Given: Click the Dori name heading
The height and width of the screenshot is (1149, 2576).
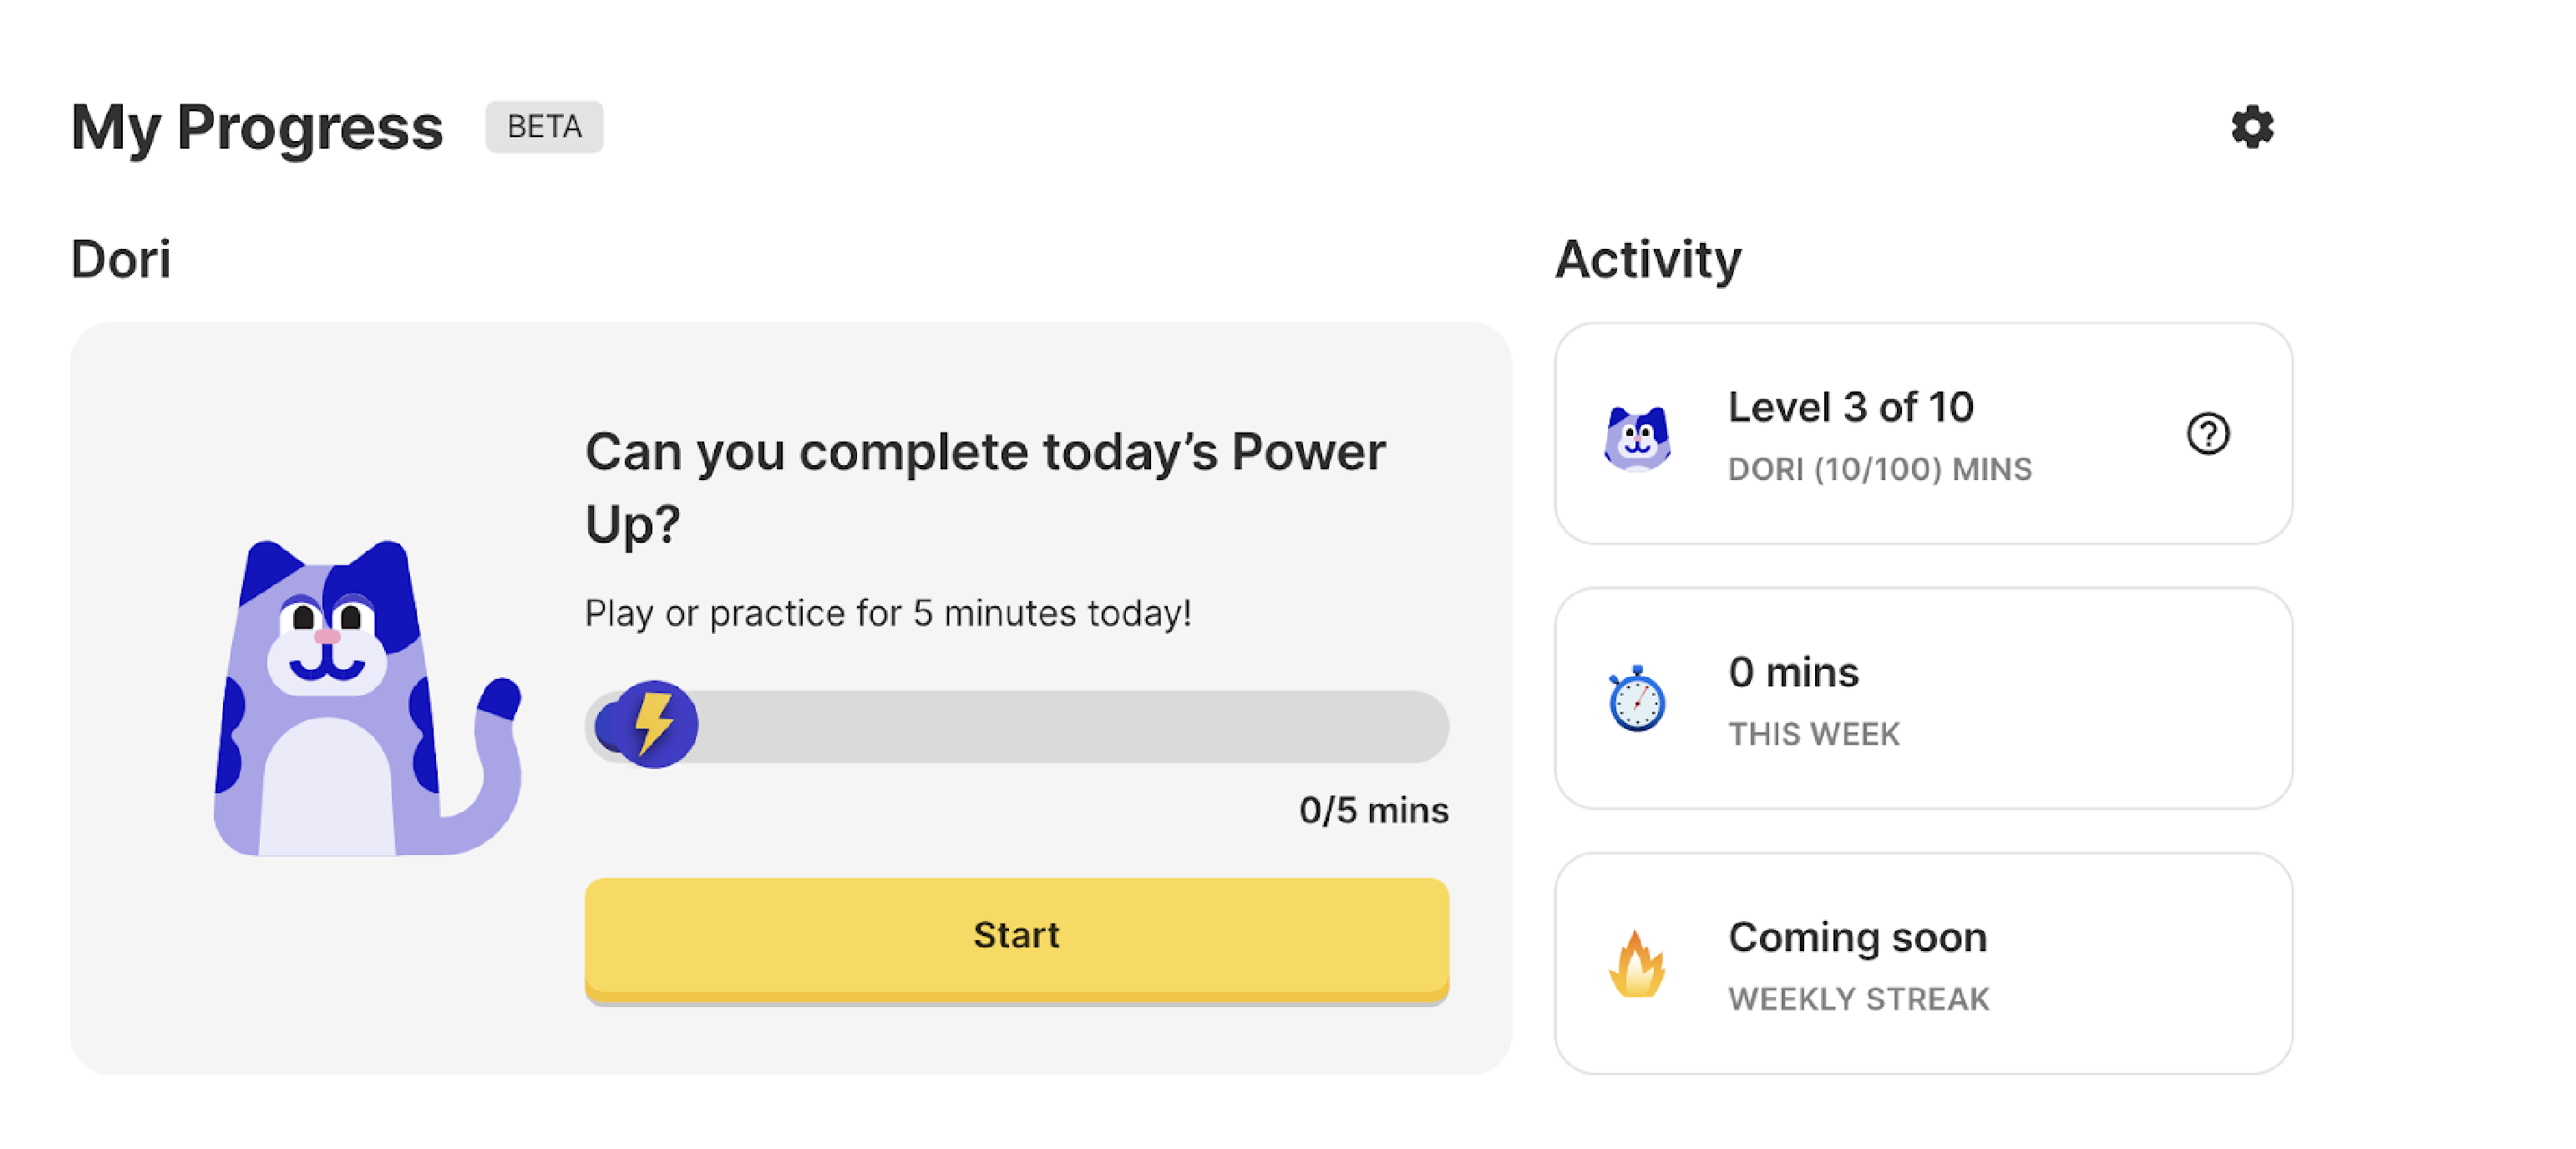Looking at the screenshot, I should pyautogui.click(x=121, y=259).
